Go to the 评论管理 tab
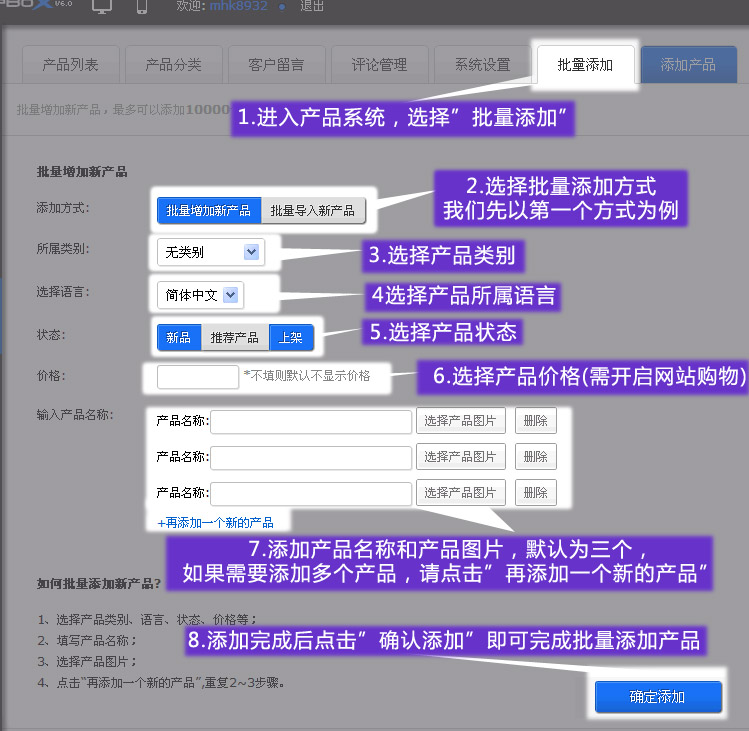Screen dimensions: 749x731 (x=380, y=65)
